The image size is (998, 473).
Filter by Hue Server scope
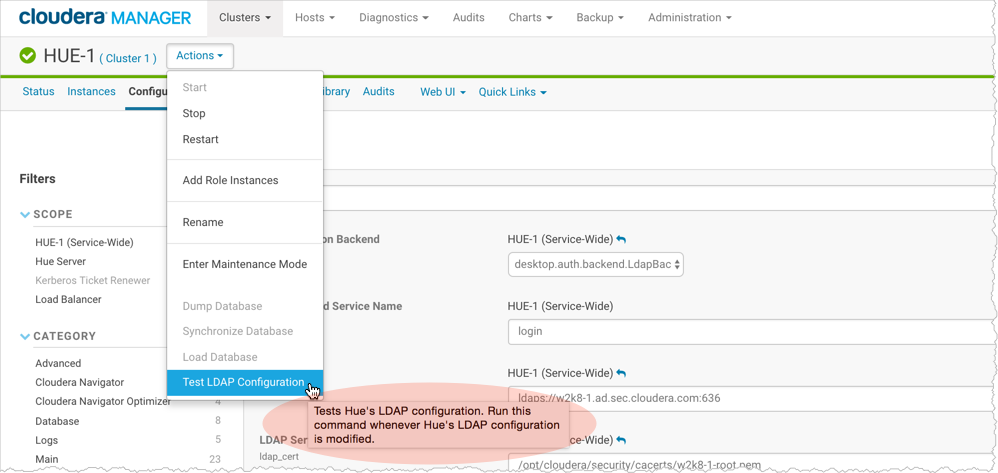coord(60,261)
